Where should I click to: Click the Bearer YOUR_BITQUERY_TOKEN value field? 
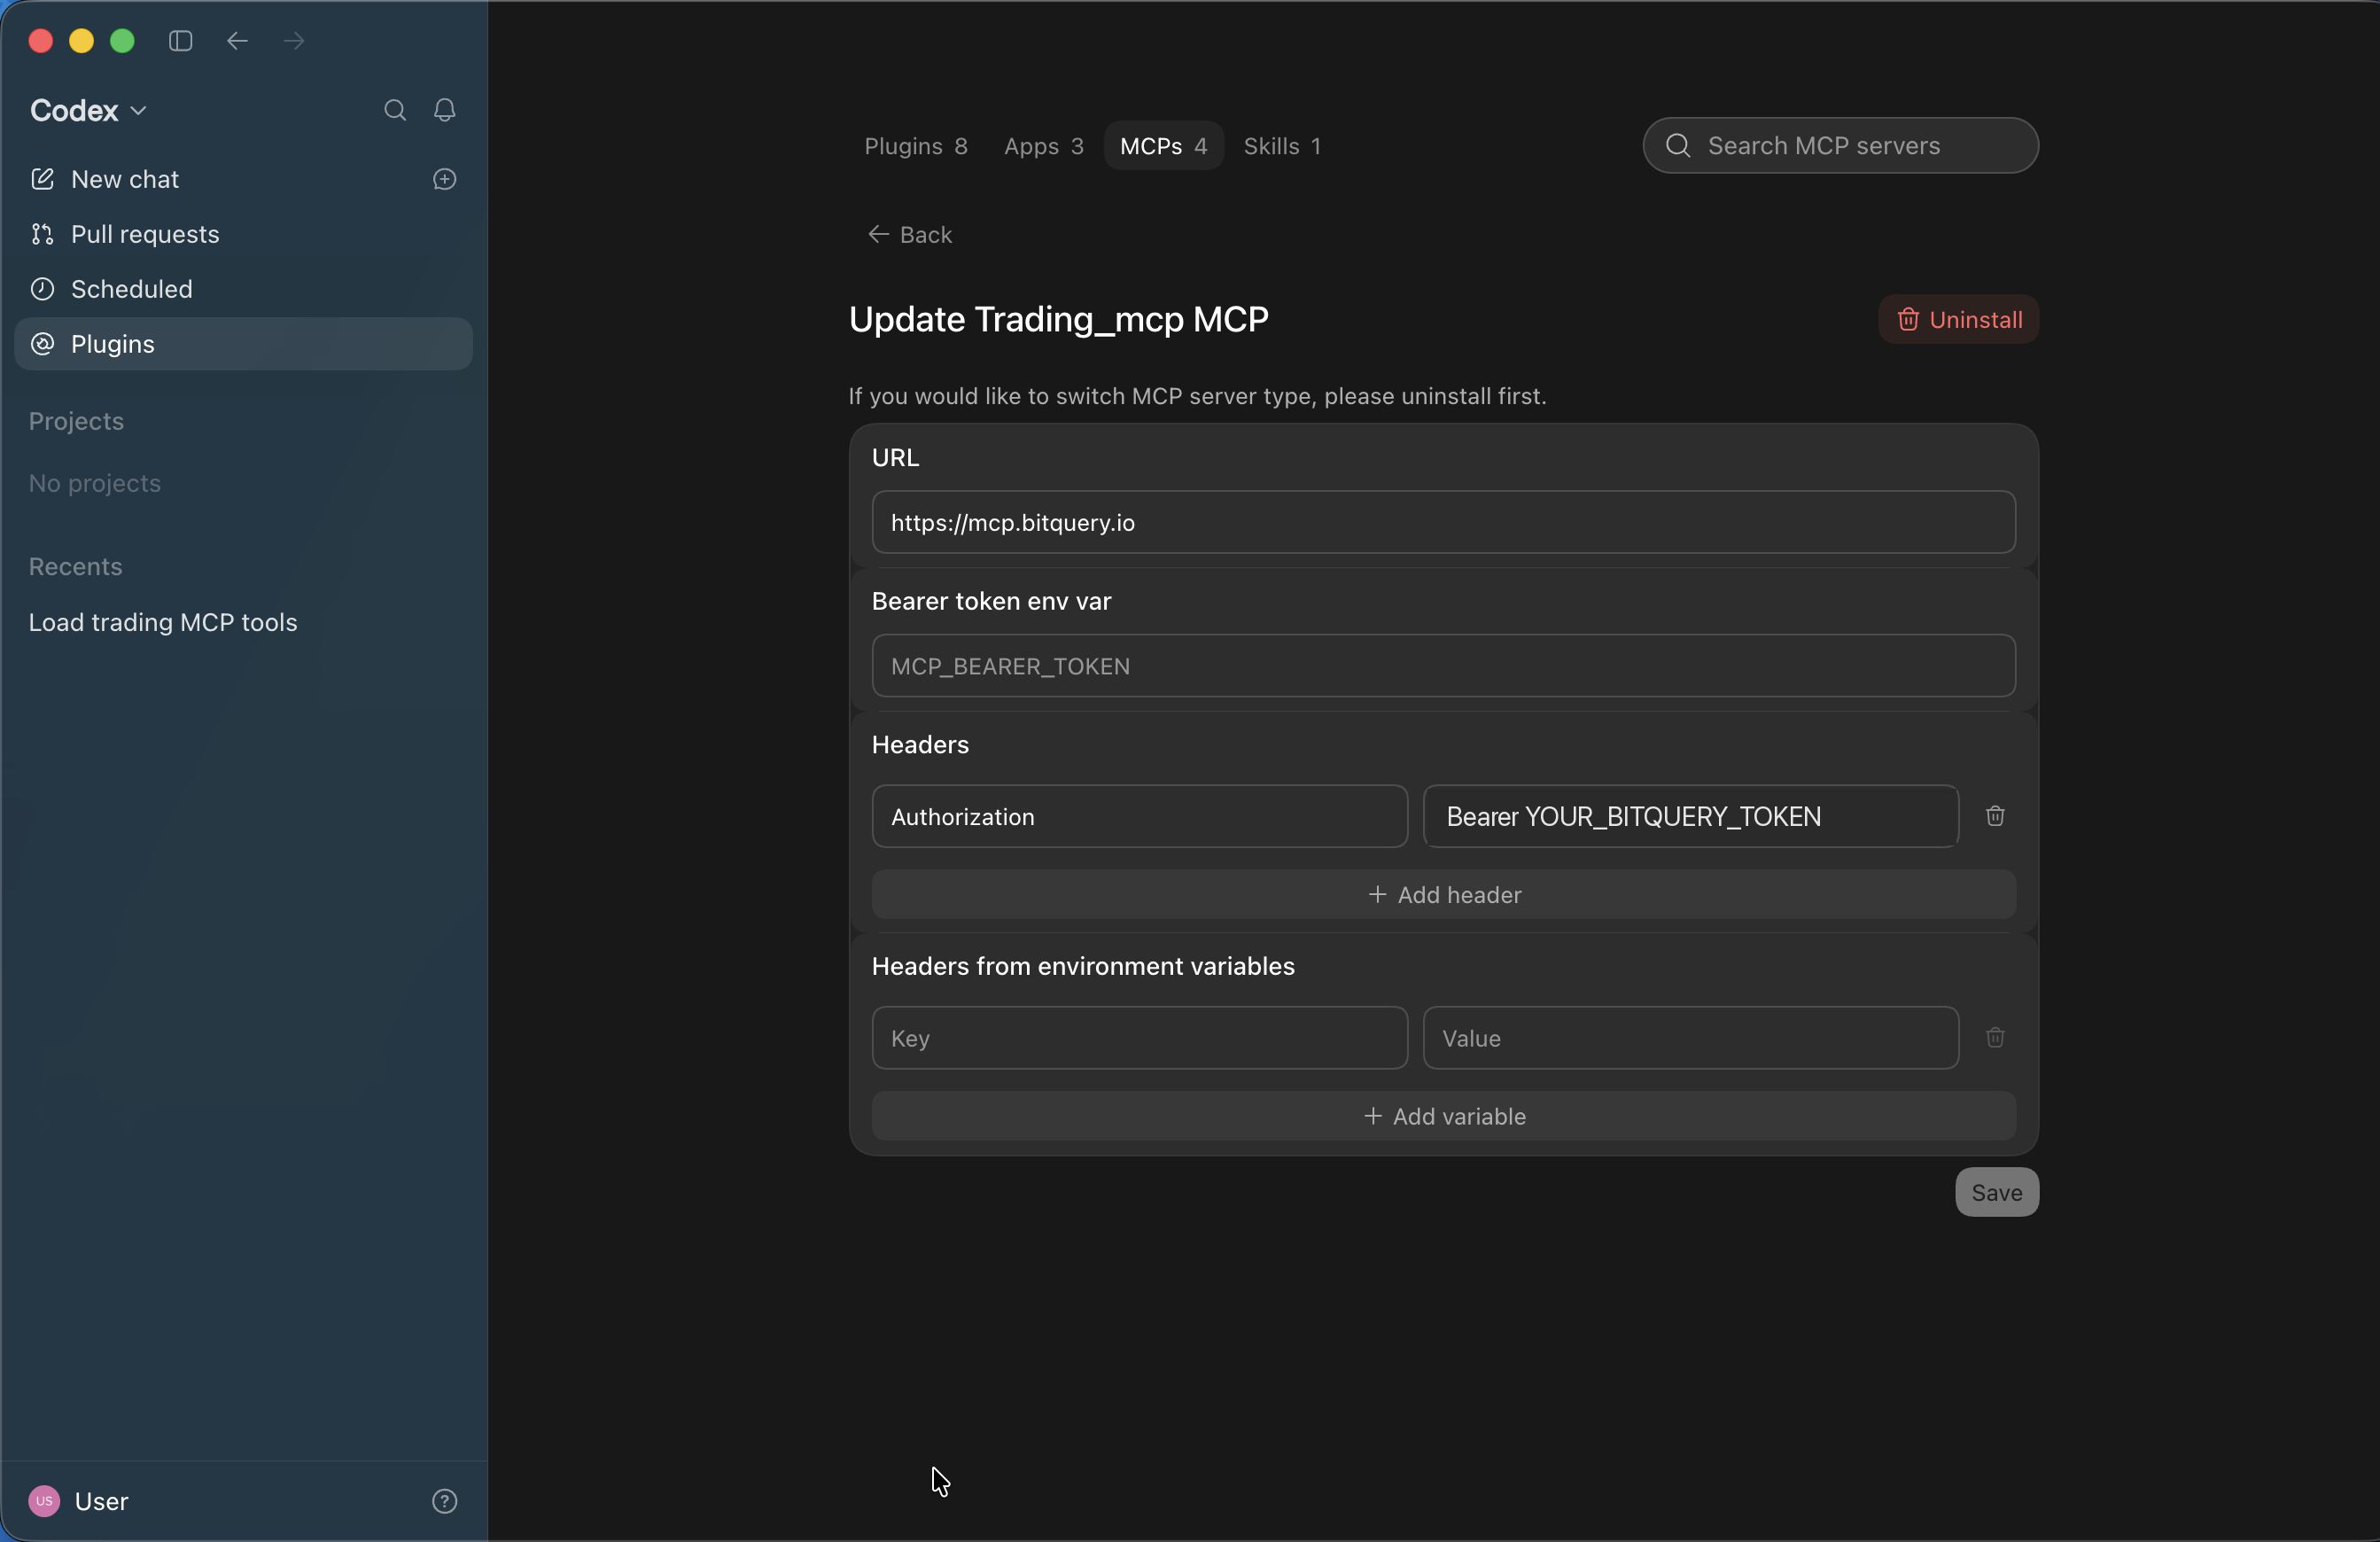[1690, 816]
